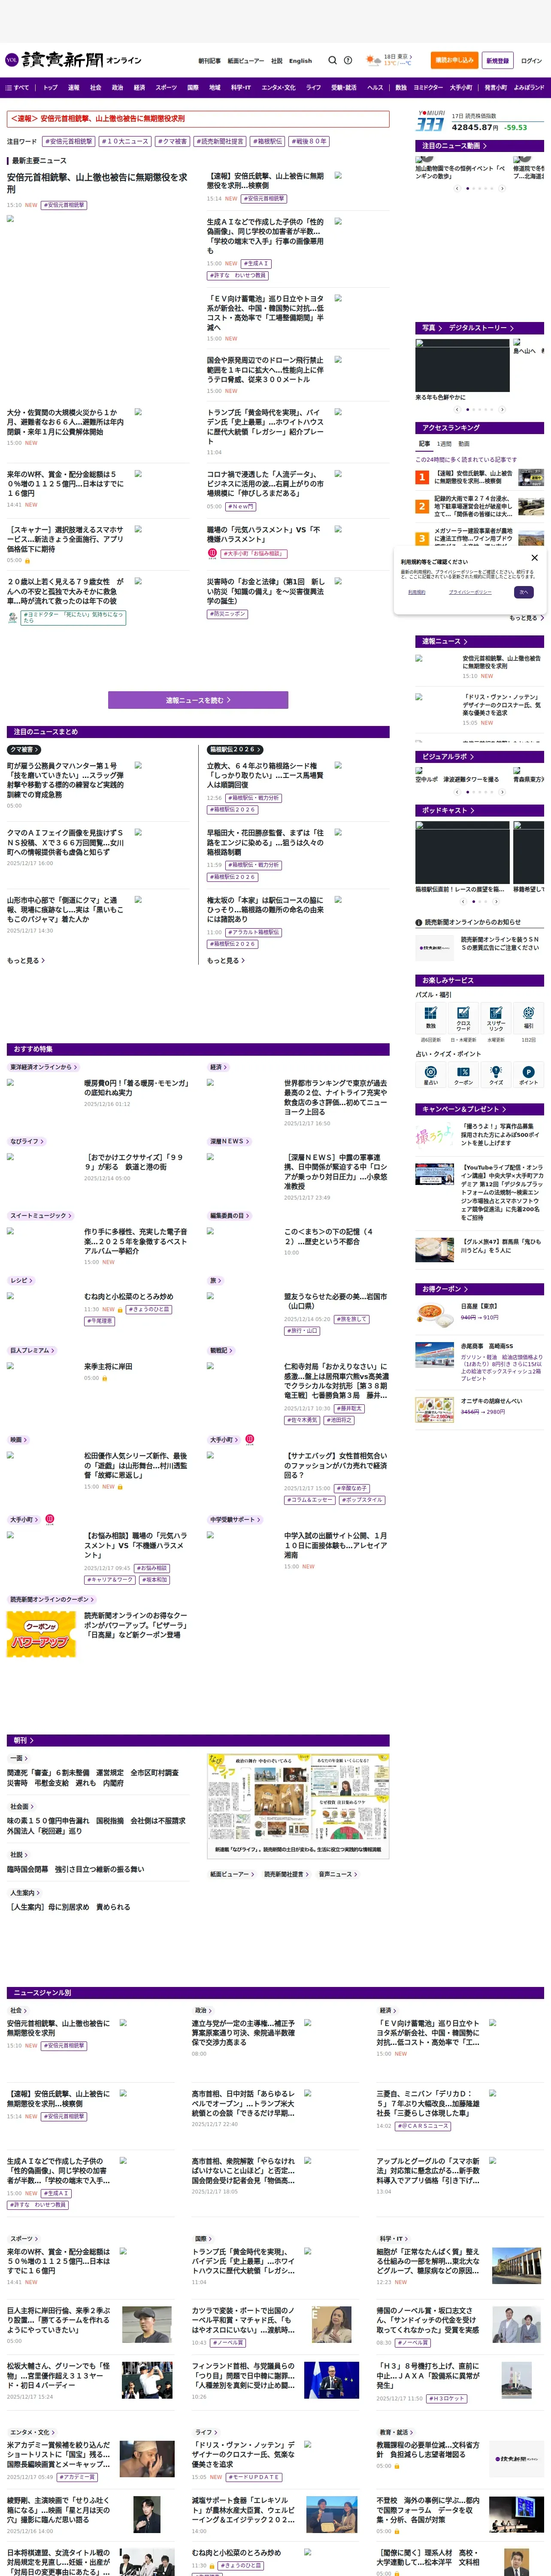Go to previous slide in 注目のニュース動画 carousel
Screen dimensions: 551x2576
pos(457,188)
